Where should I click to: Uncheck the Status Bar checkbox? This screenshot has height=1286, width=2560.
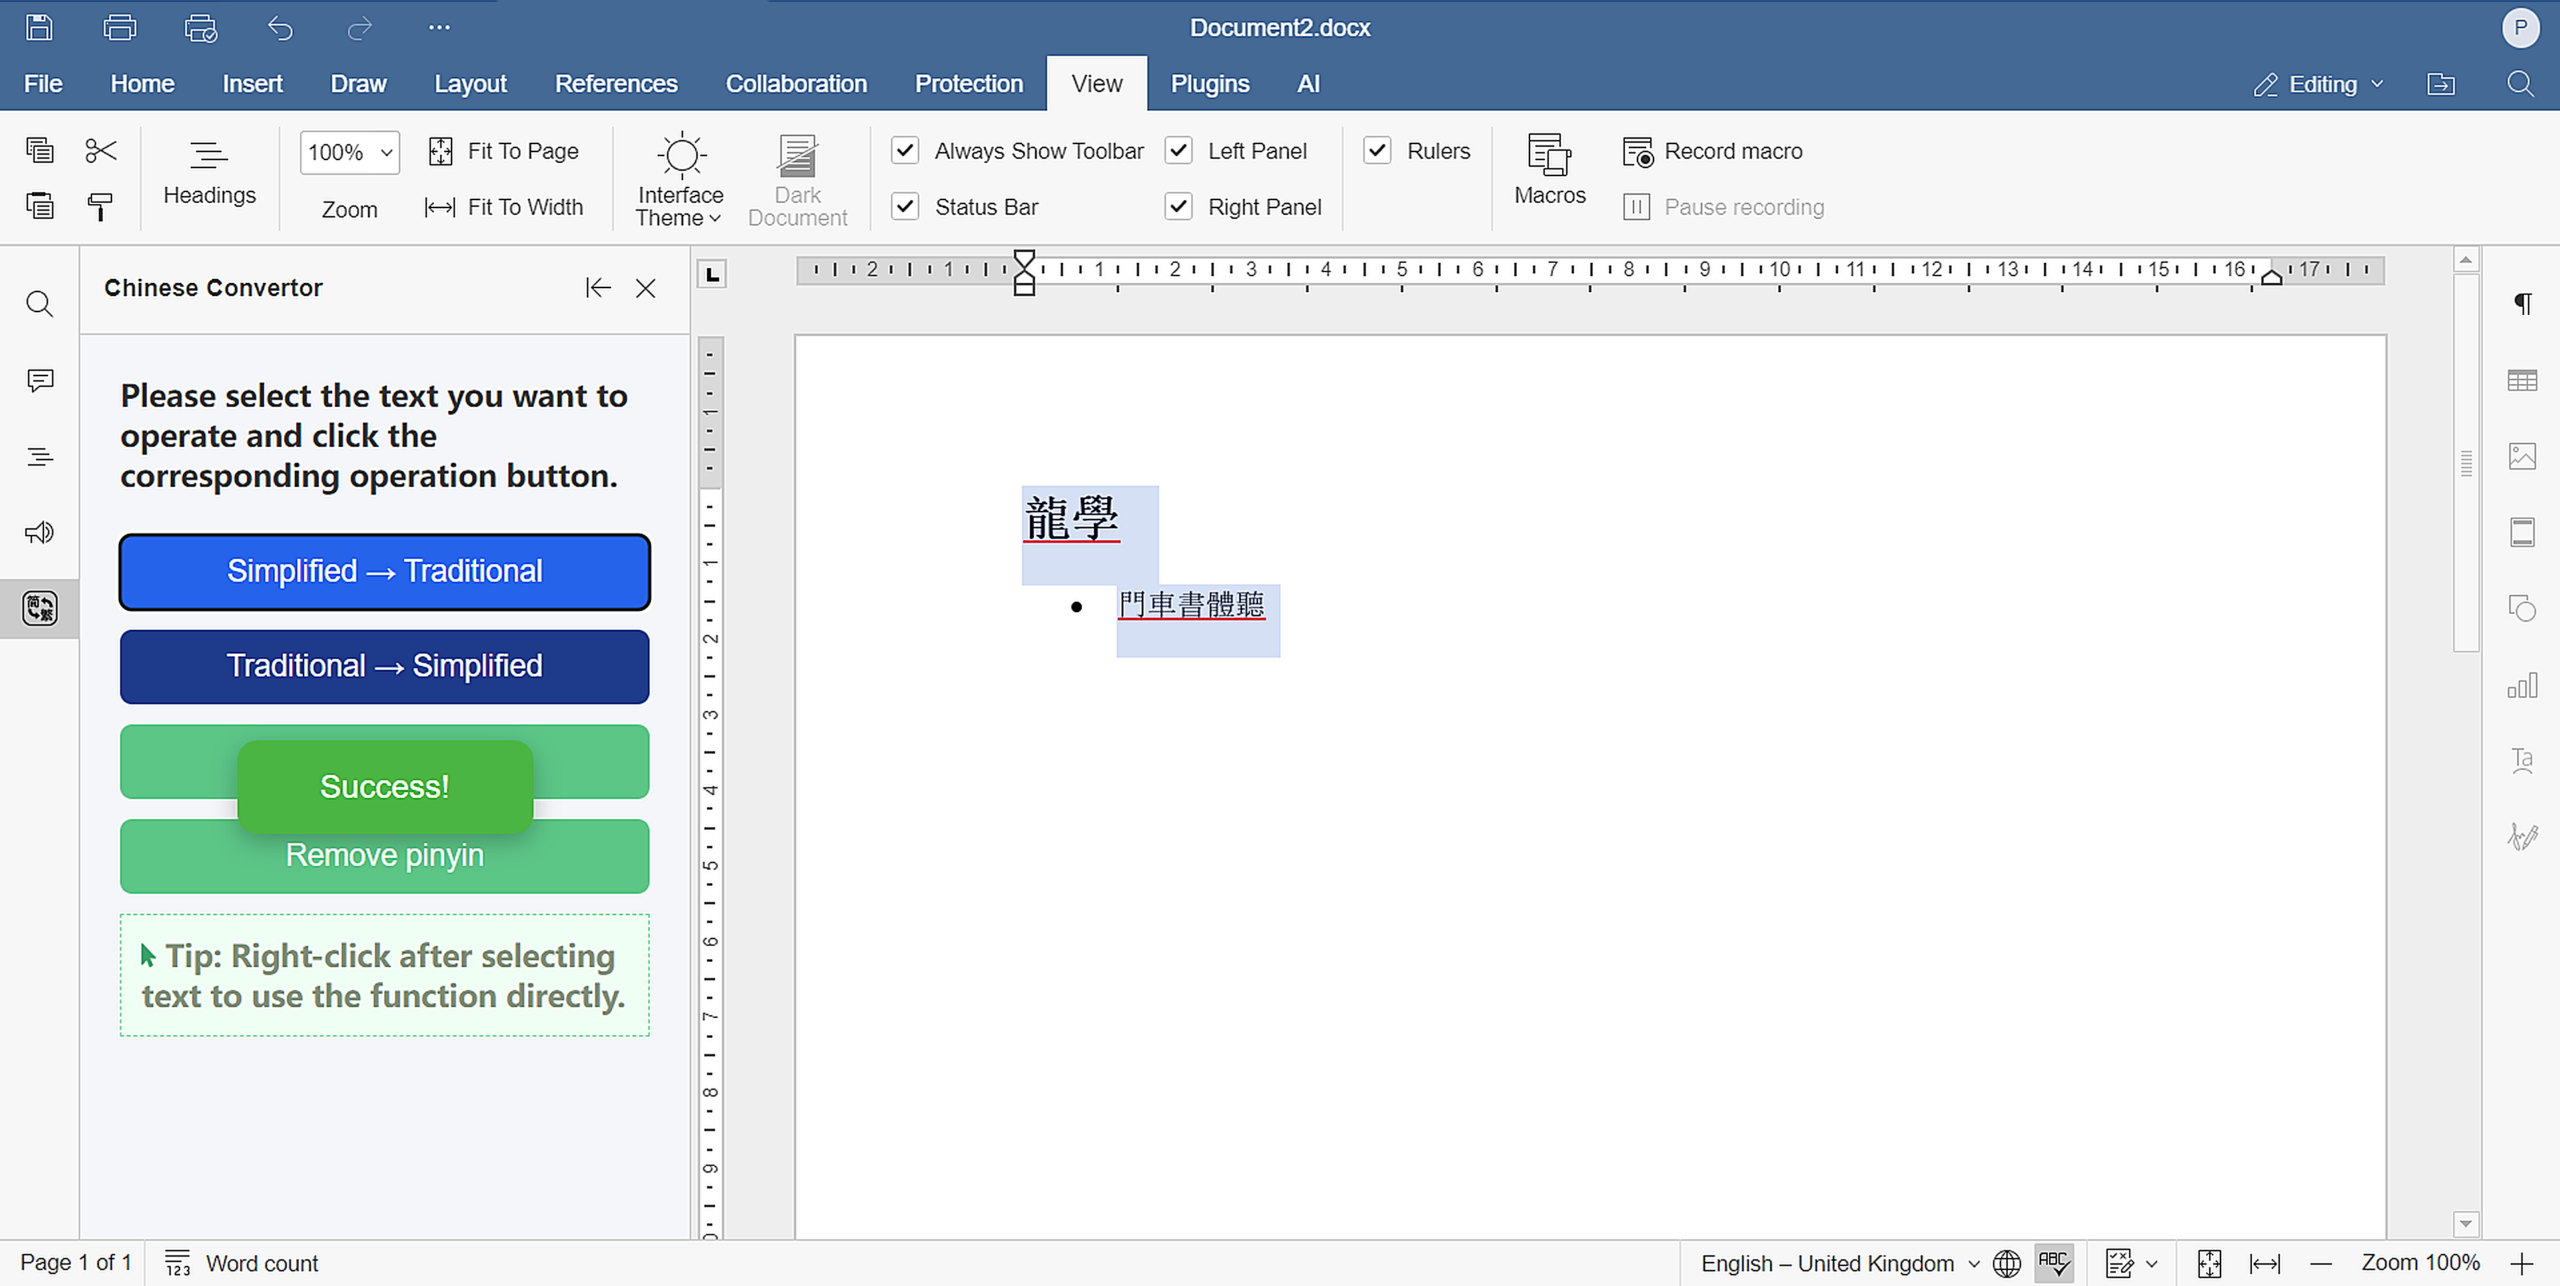point(905,206)
